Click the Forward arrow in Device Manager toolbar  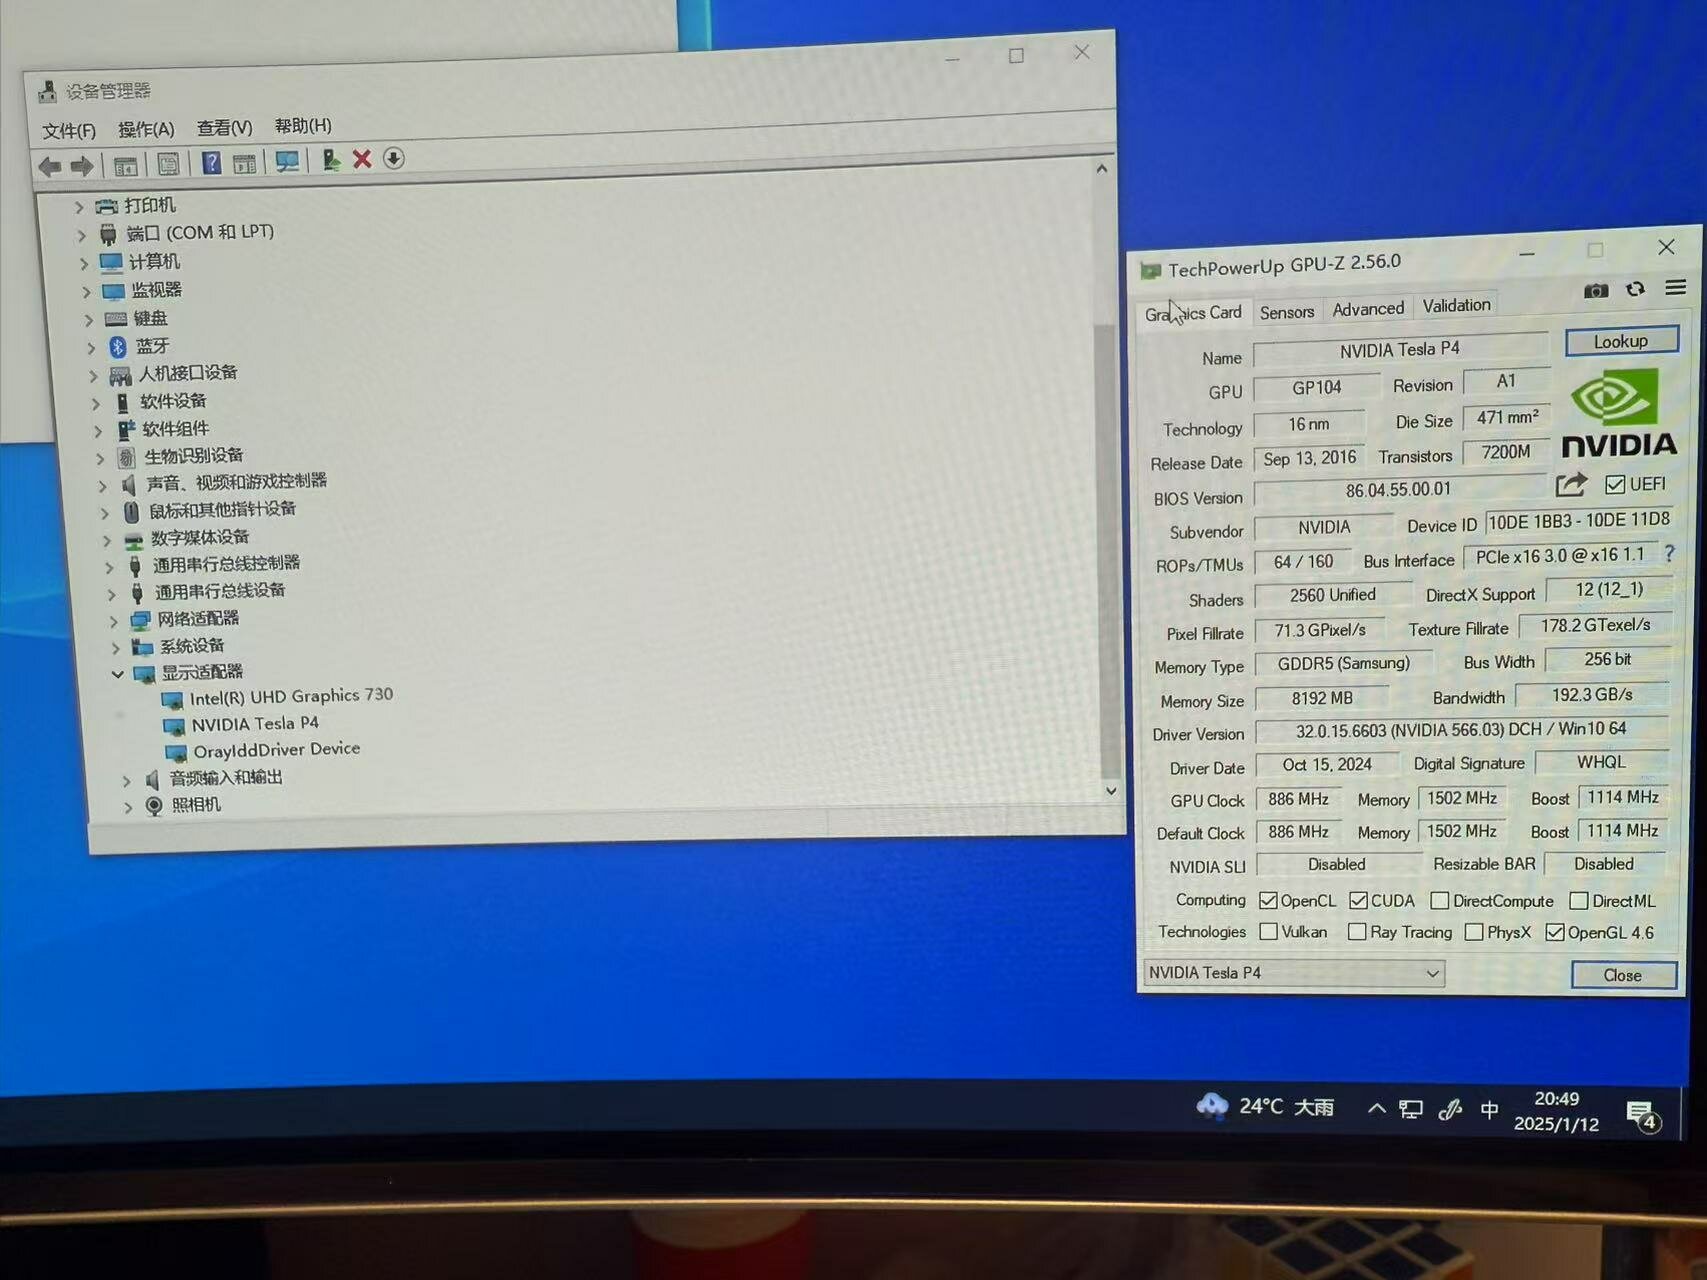point(82,166)
